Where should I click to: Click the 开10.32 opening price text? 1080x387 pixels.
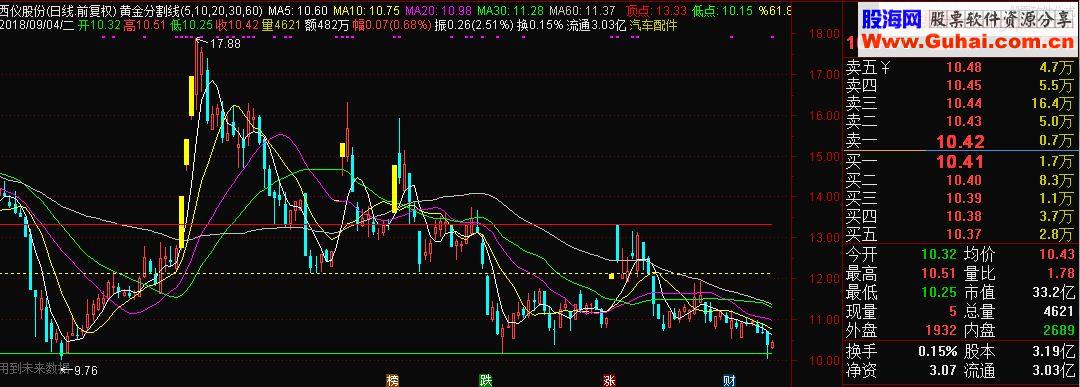[99, 25]
